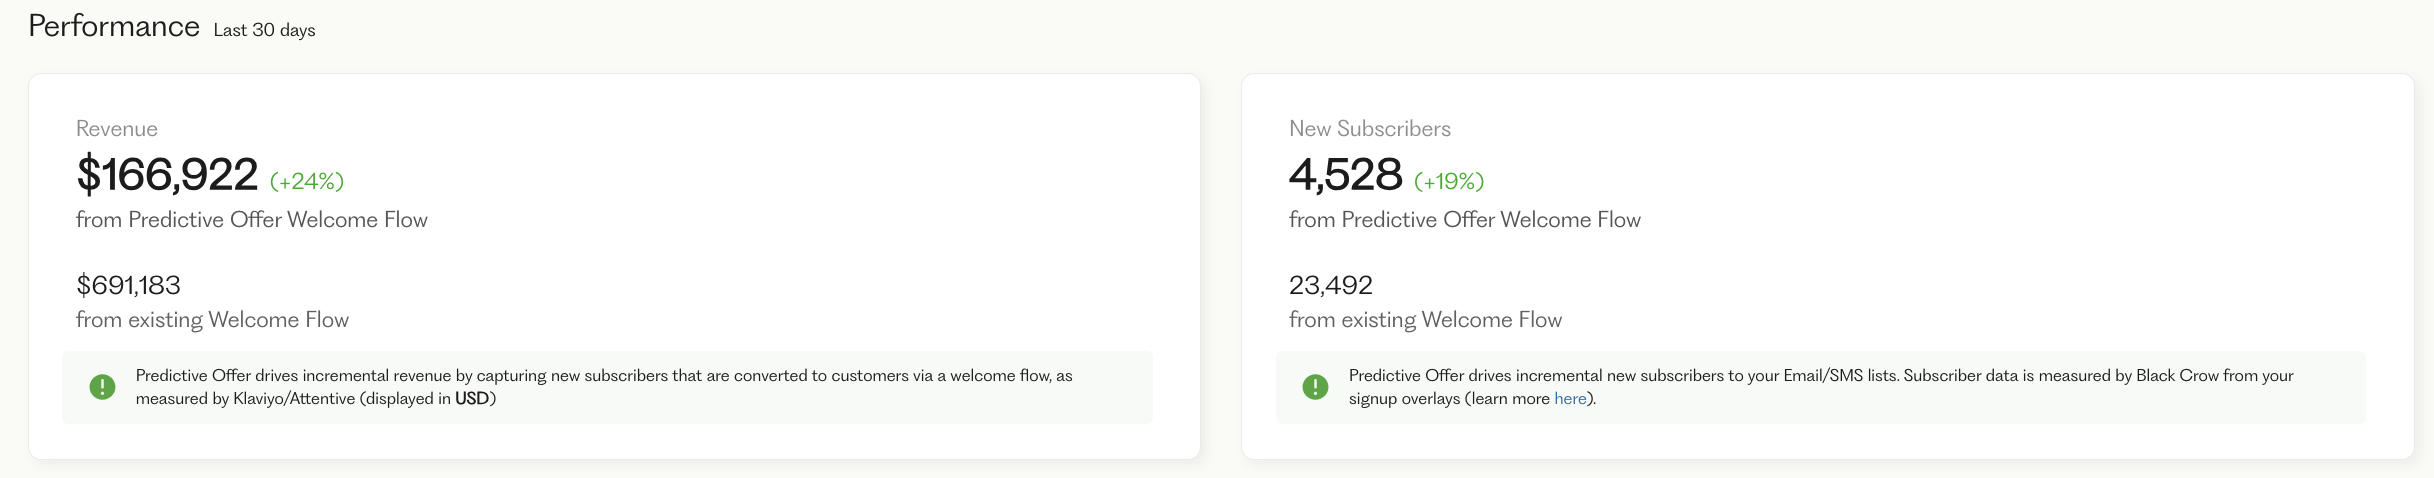Viewport: 2434px width, 478px height.
Task: Click the New Subscribers card label
Action: (1369, 129)
